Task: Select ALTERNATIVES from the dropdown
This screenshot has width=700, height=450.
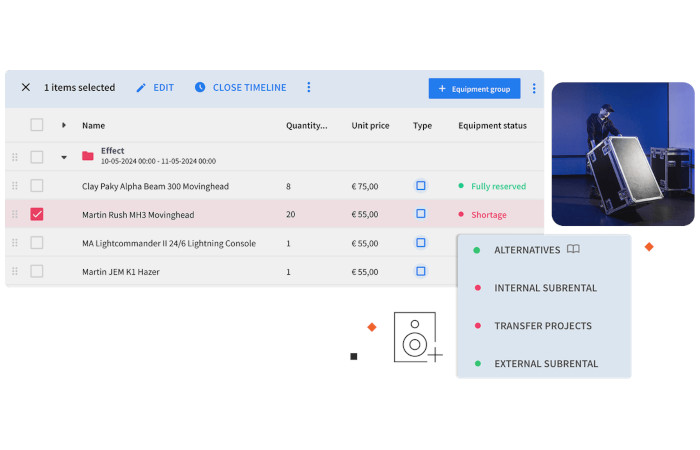Action: point(527,250)
